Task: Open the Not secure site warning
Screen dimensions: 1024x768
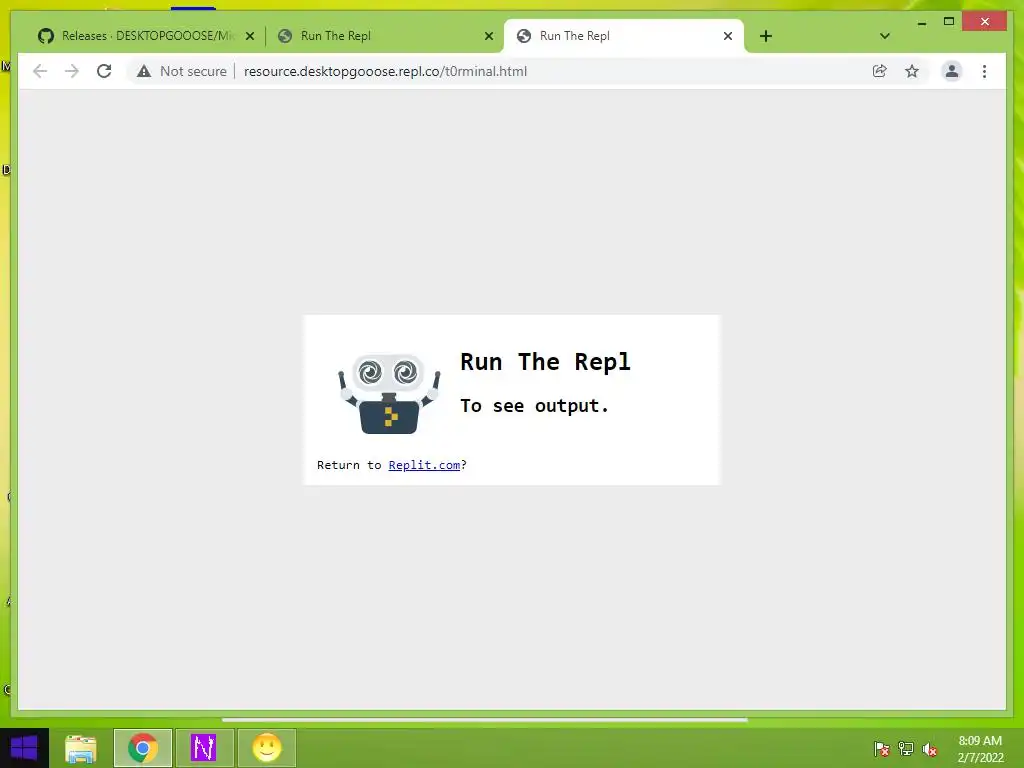Action: (182, 71)
